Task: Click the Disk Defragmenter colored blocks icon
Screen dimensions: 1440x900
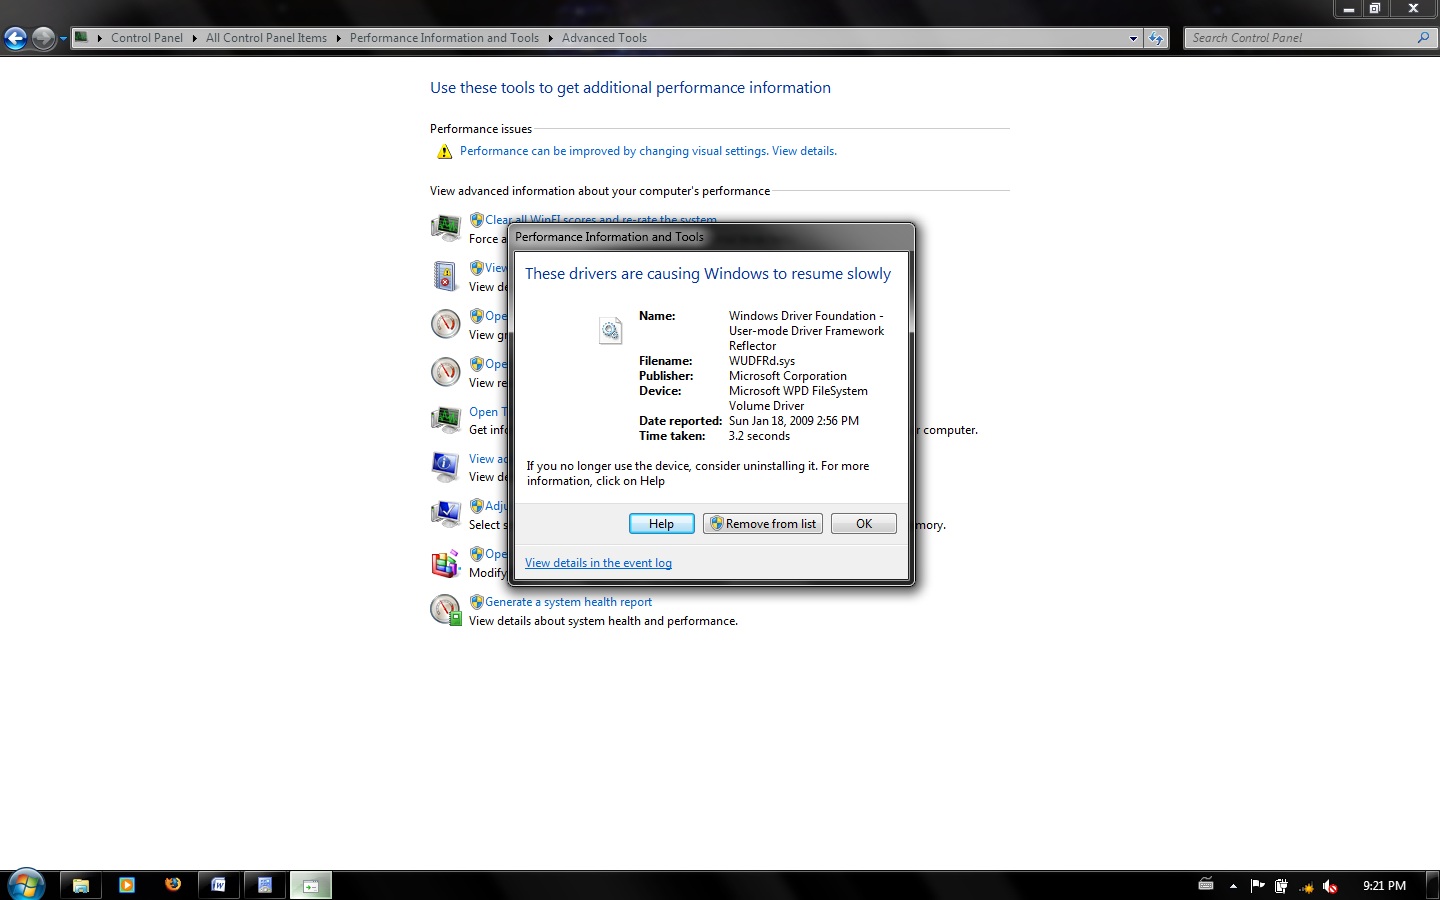Action: (x=445, y=563)
